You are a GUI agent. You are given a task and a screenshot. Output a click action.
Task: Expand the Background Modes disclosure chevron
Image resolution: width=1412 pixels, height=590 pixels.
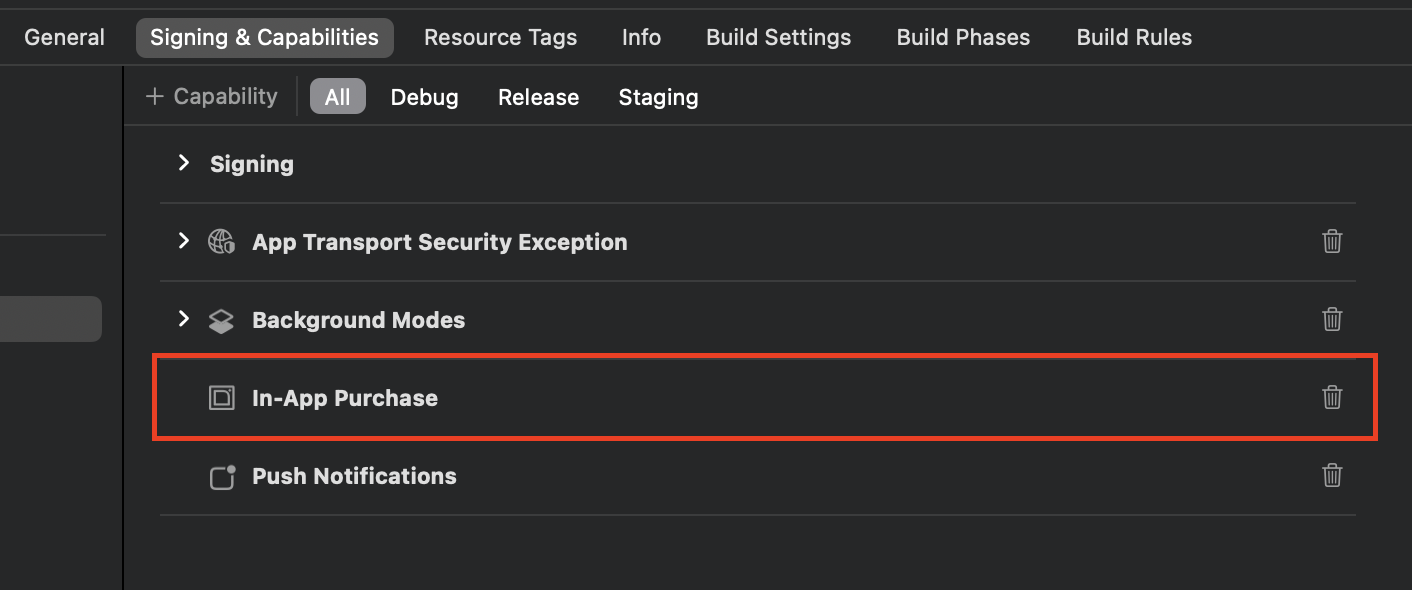click(x=183, y=319)
